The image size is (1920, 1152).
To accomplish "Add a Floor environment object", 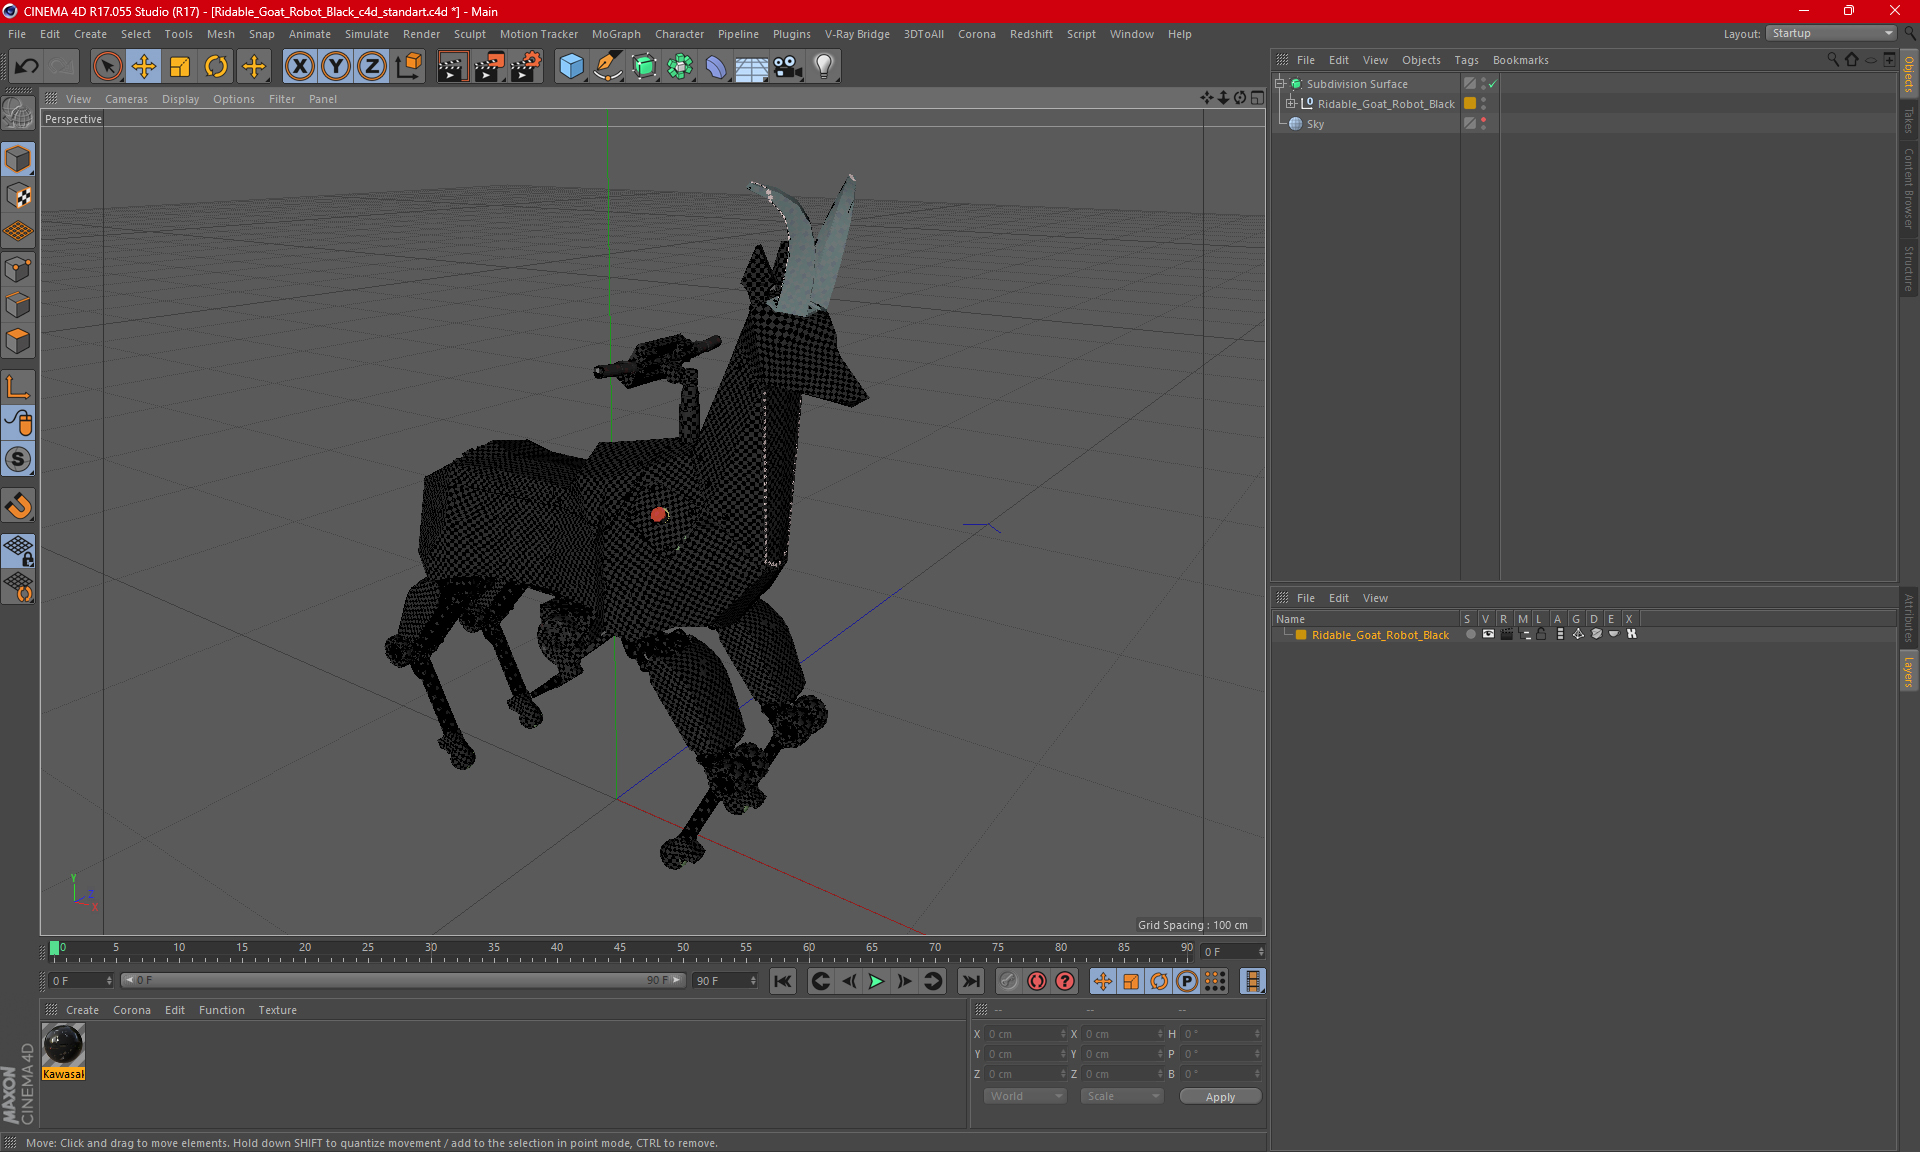I will [x=751, y=67].
